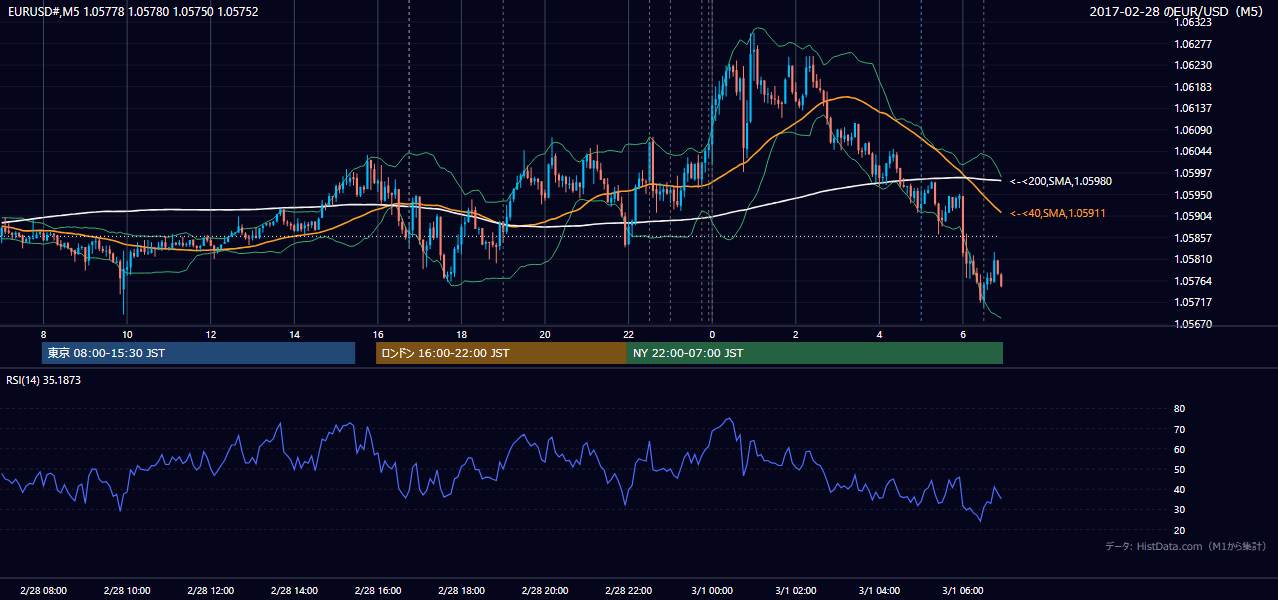This screenshot has width=1278, height=600.
Task: Open the HistData.com data source credit
Action: point(1186,546)
